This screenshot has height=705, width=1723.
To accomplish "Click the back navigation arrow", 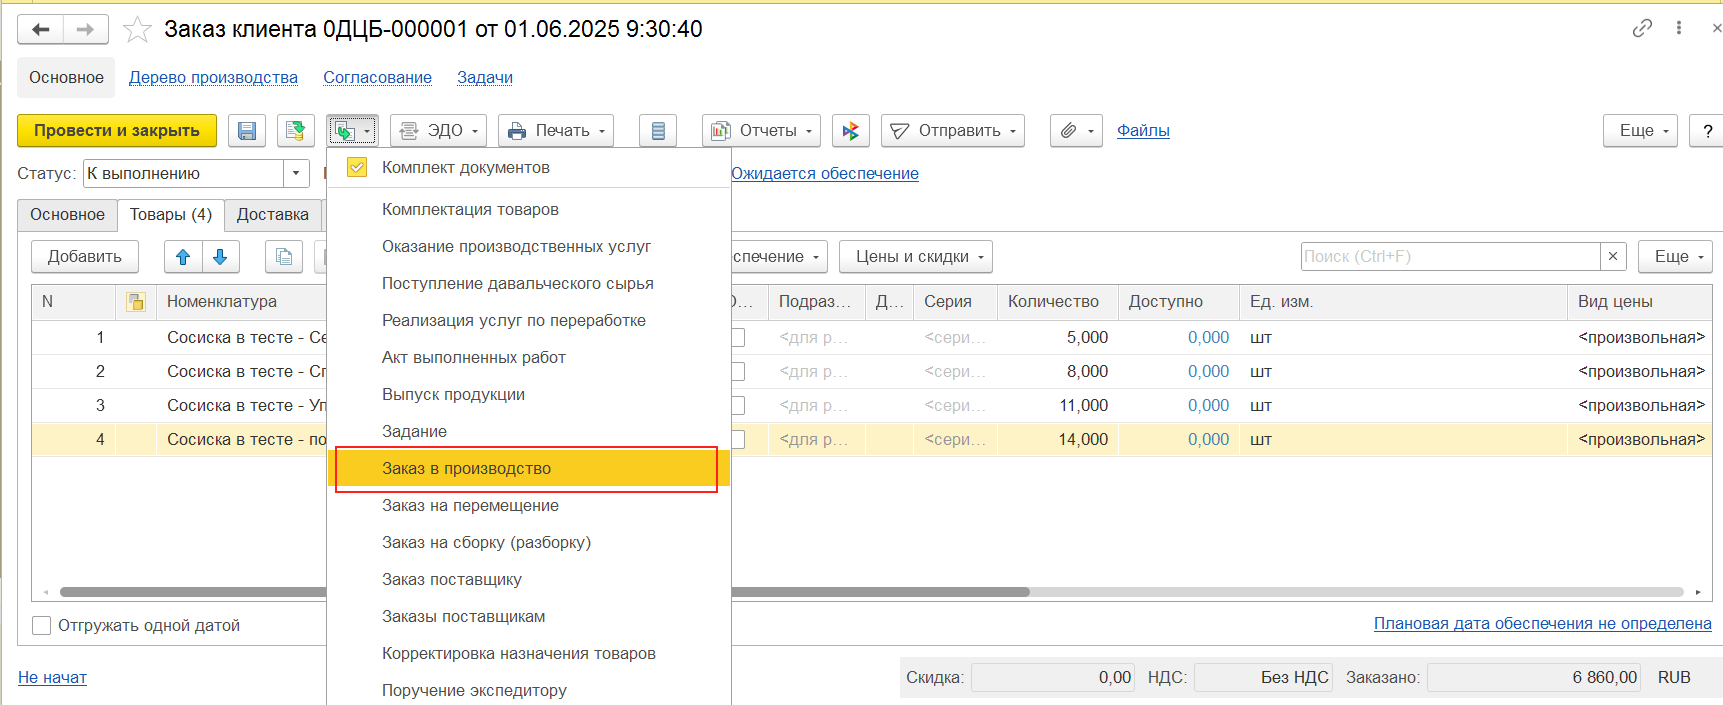I will tap(41, 30).
